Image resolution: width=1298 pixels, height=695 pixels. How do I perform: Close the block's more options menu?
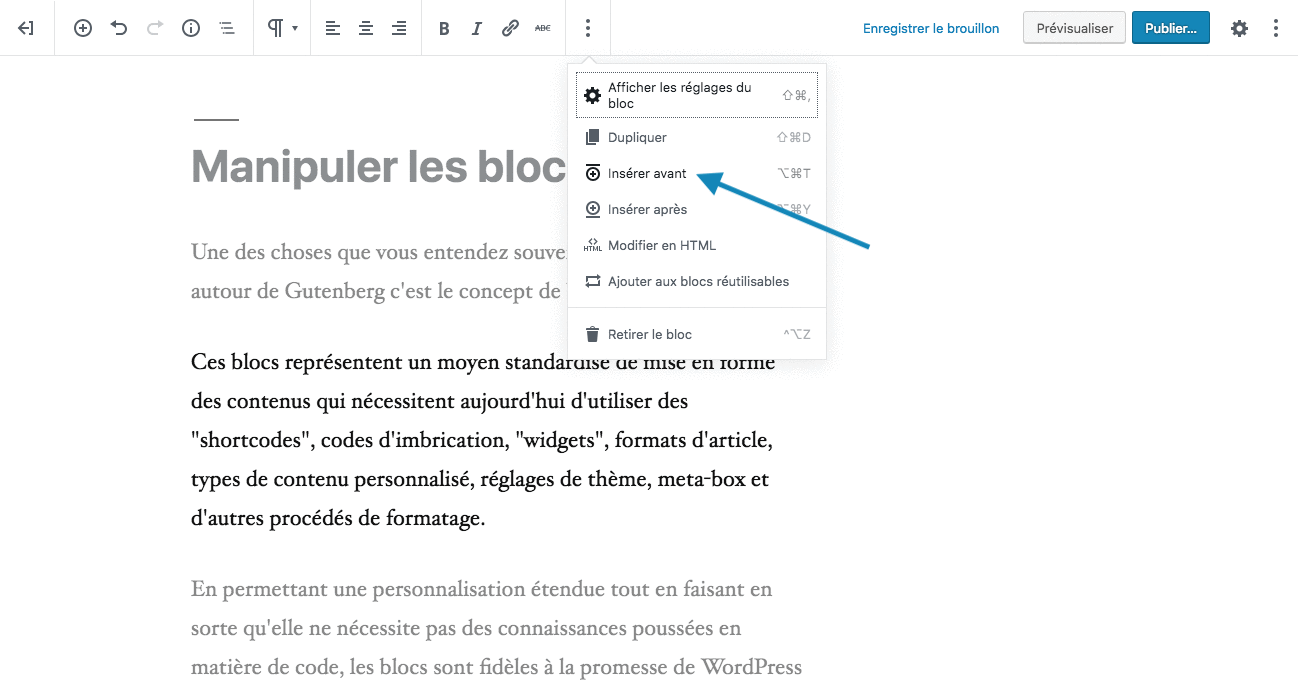pos(588,29)
